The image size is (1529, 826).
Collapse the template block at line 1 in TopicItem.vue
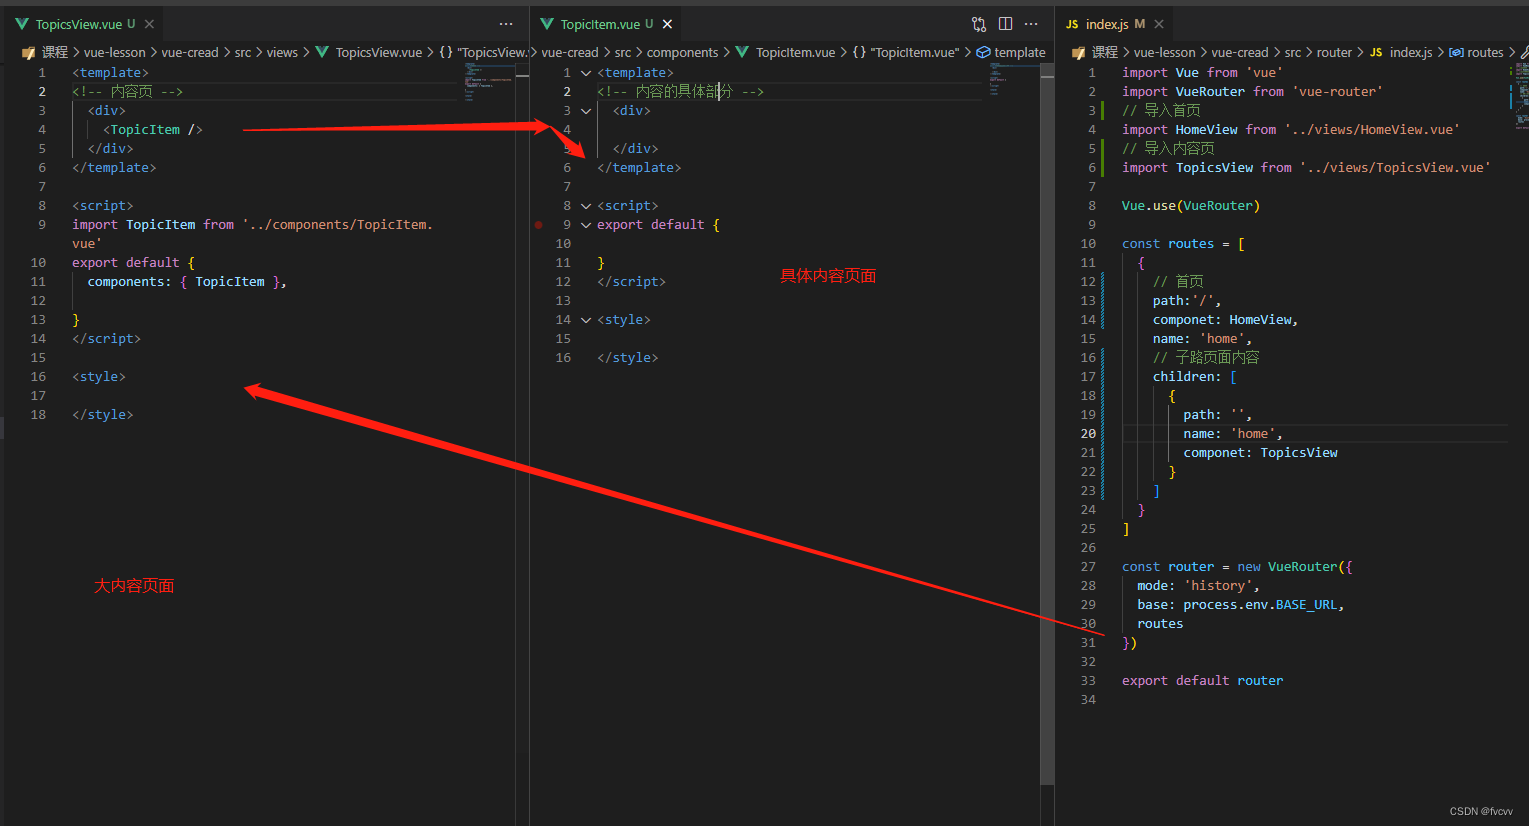586,73
